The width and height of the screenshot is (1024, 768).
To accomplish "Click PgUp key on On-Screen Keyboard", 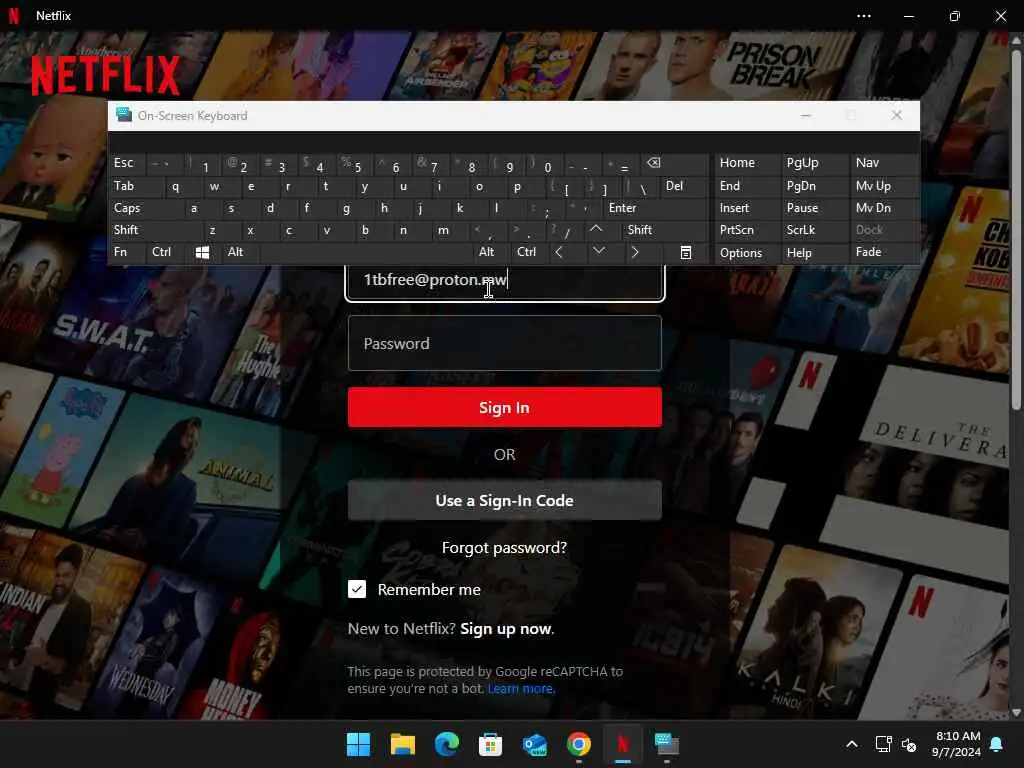I will pos(814,163).
